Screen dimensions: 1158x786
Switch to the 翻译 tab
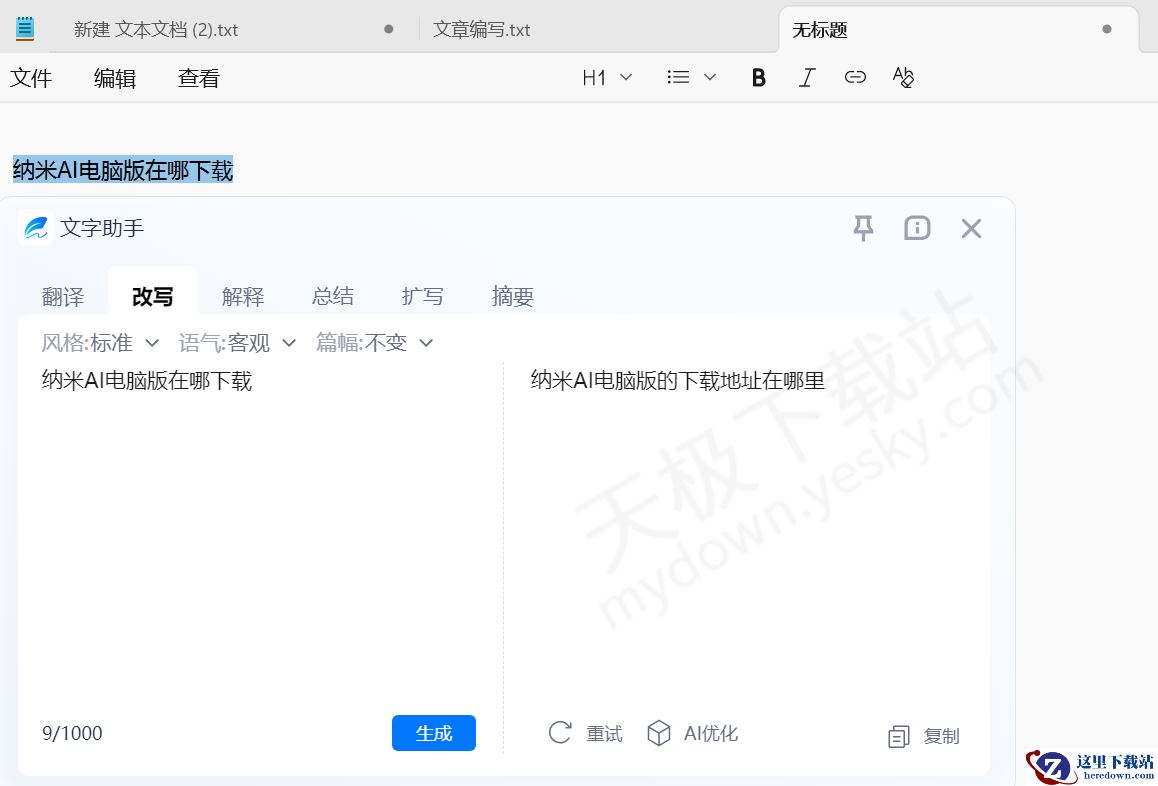pyautogui.click(x=63, y=296)
